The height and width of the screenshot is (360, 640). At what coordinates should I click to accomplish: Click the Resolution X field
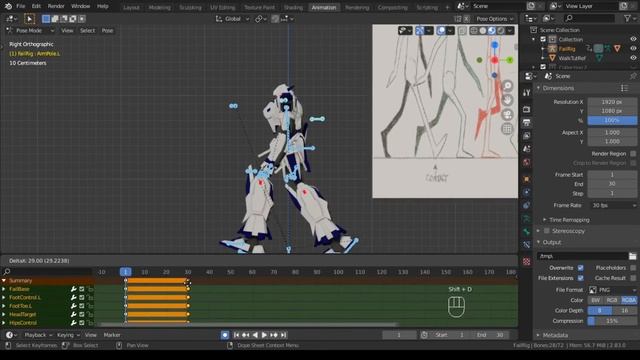[612, 102]
